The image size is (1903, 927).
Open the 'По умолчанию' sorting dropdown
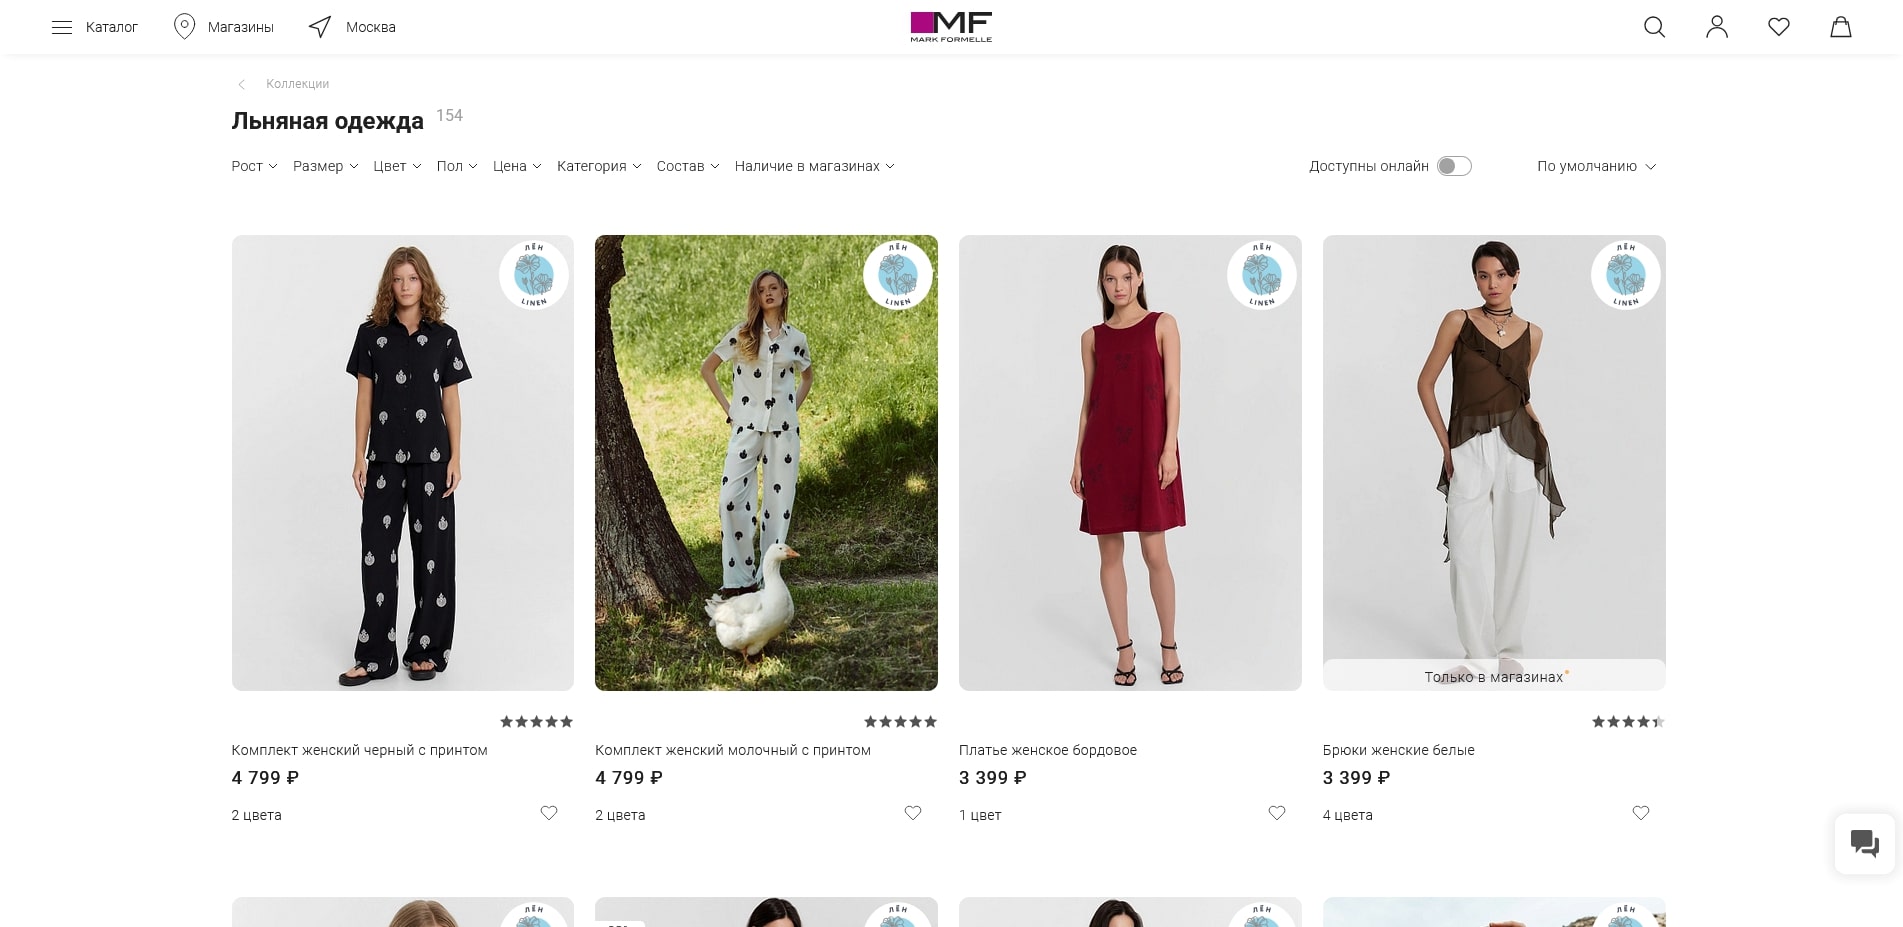pos(1596,166)
